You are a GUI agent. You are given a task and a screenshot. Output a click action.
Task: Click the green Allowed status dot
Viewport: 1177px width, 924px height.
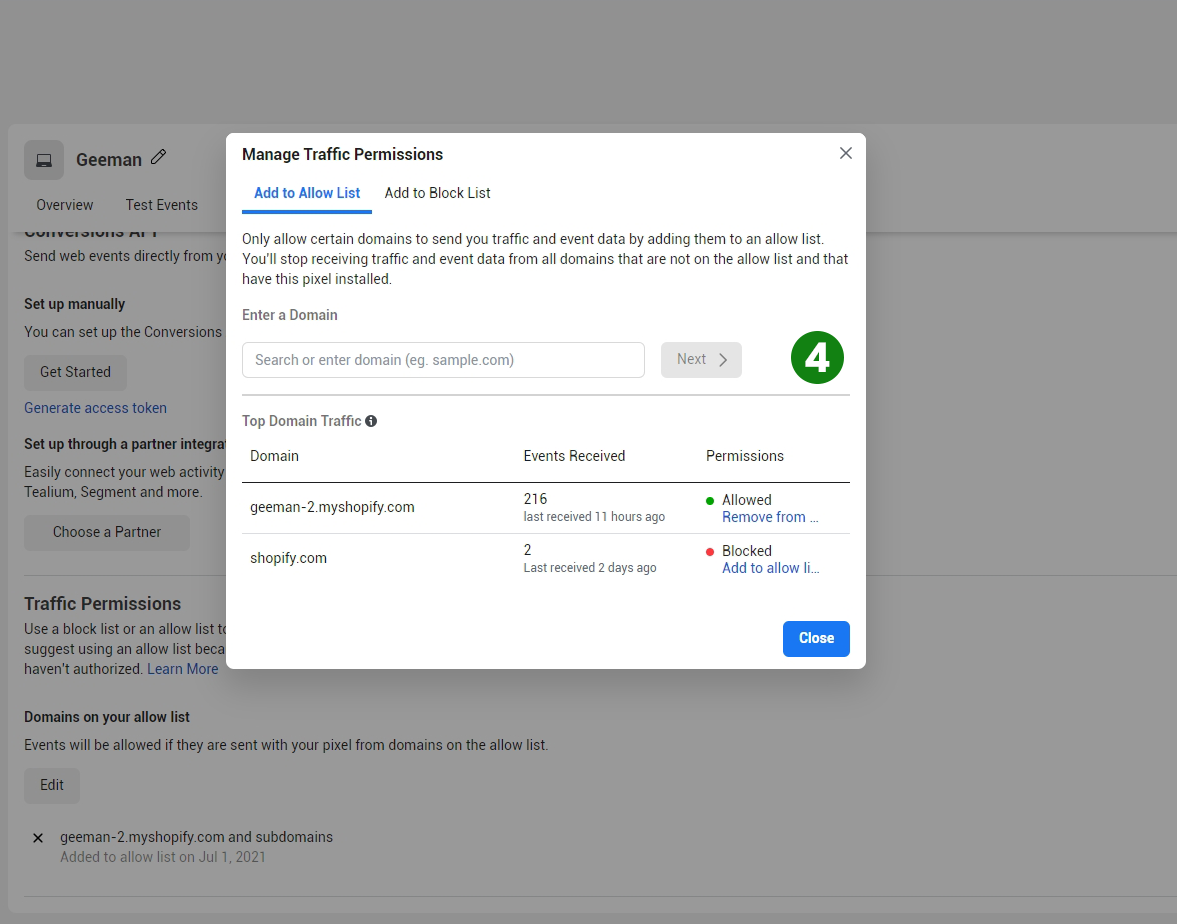click(710, 500)
